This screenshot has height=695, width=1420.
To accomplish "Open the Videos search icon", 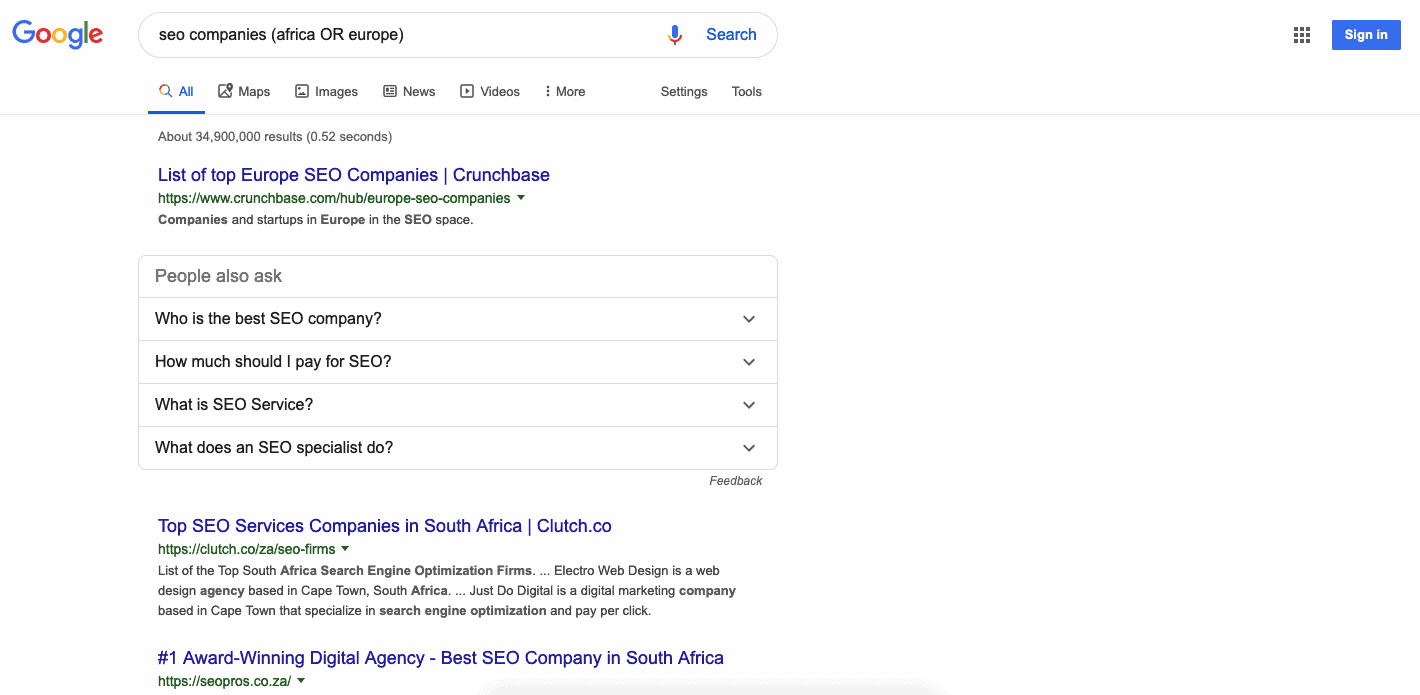I will (466, 91).
